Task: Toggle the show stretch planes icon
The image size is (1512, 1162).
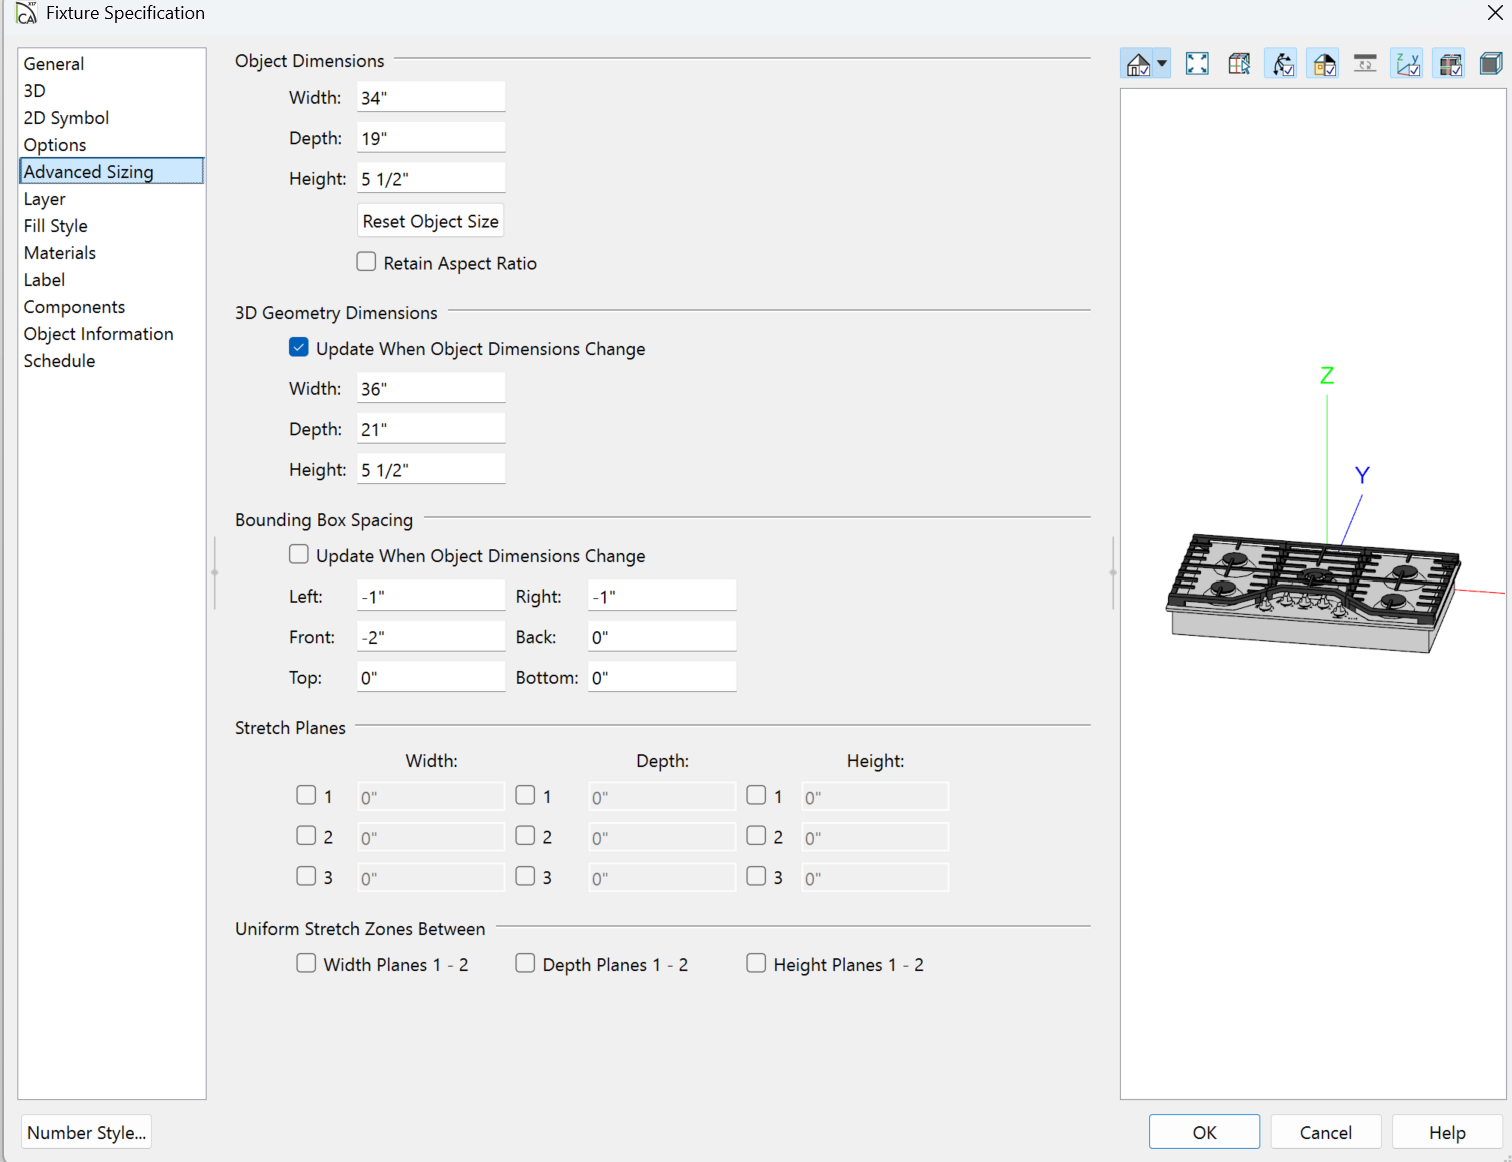Action: coord(1449,64)
